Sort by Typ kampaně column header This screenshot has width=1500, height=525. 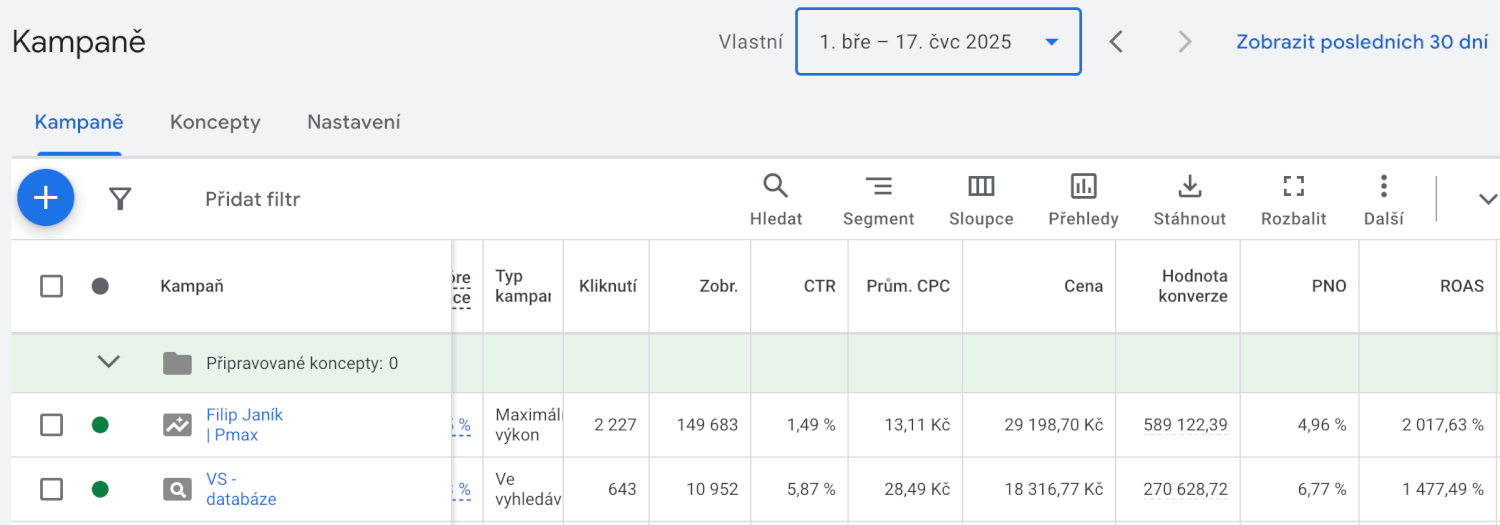pyautogui.click(x=523, y=286)
